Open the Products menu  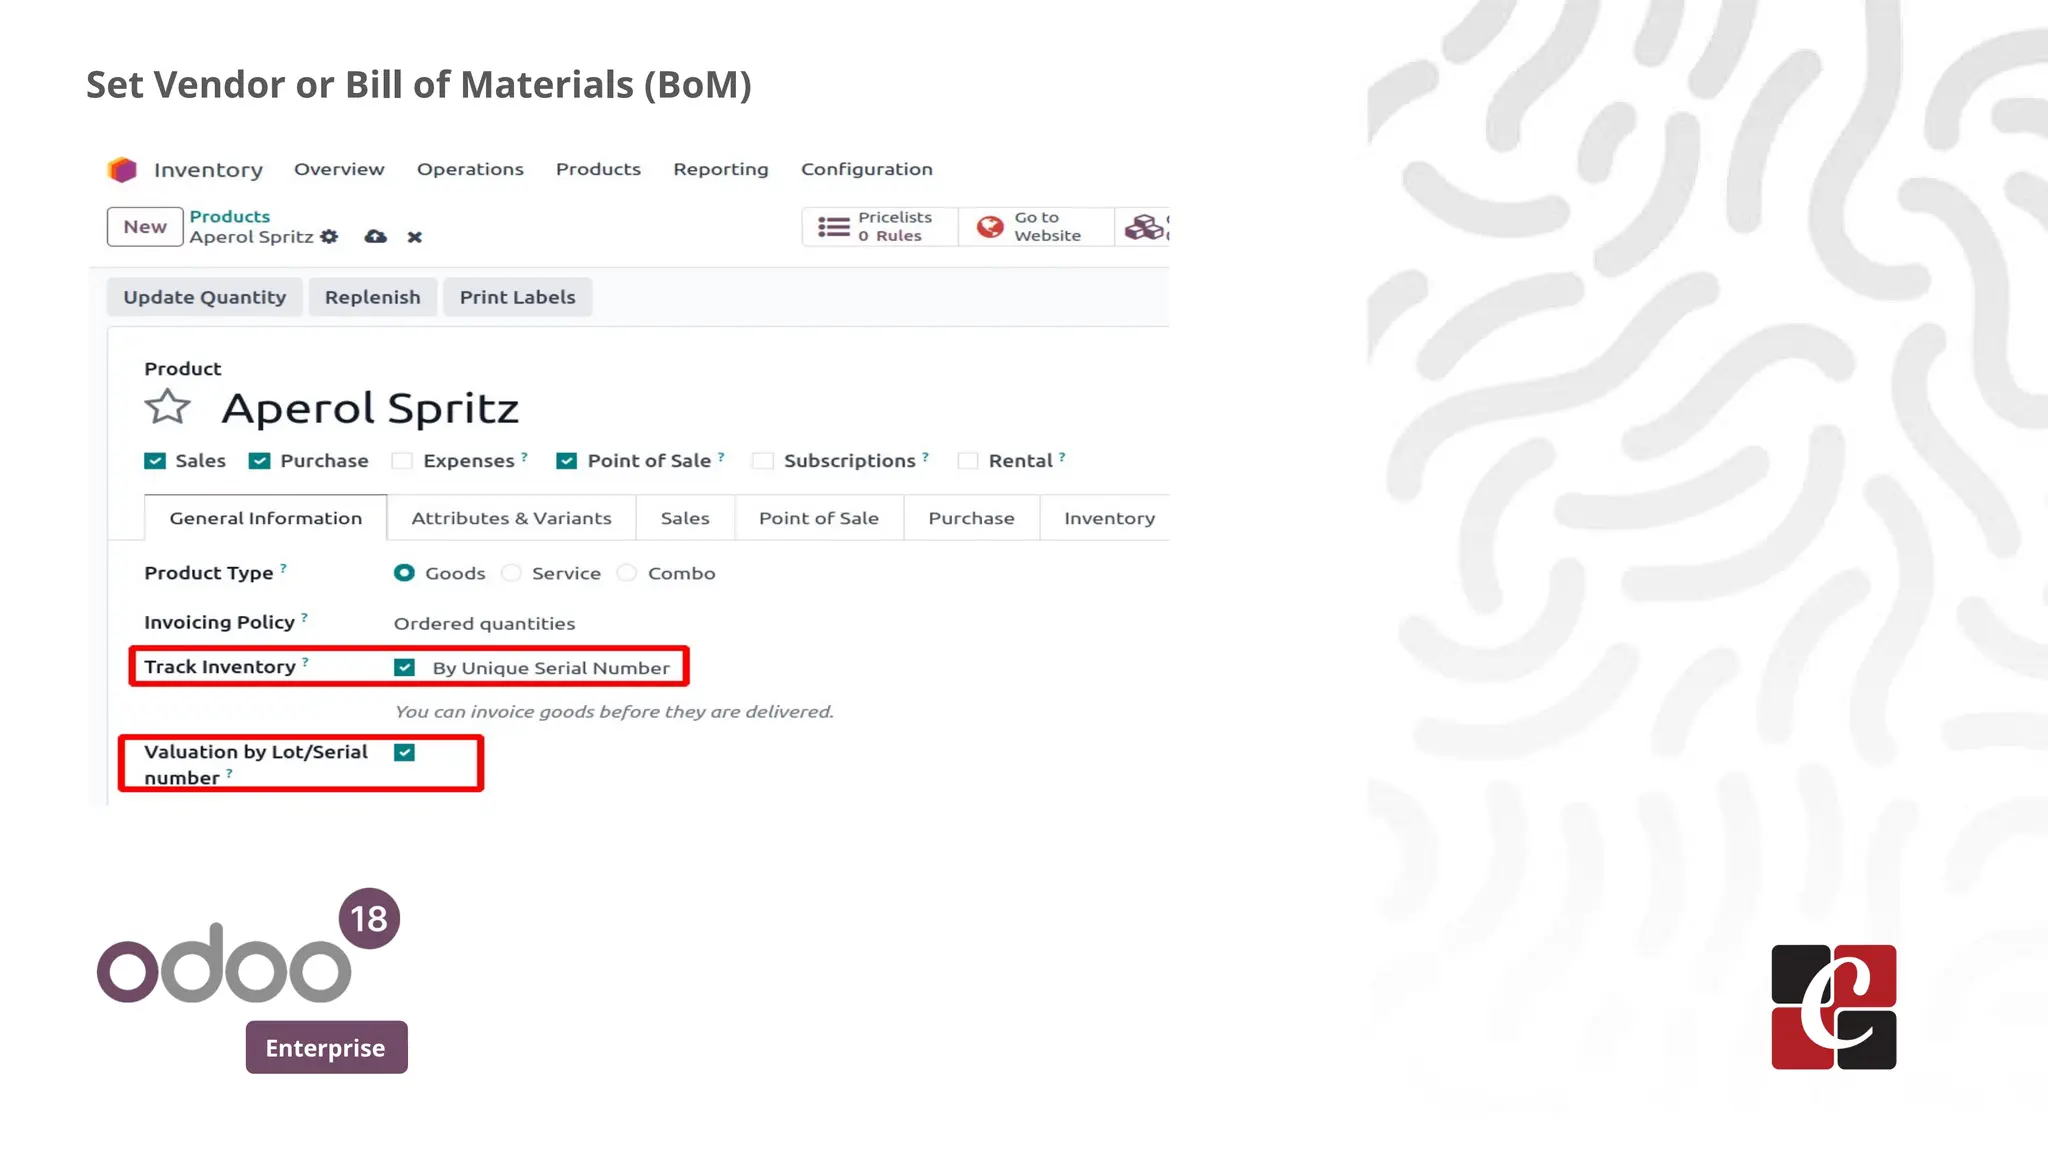(x=598, y=169)
